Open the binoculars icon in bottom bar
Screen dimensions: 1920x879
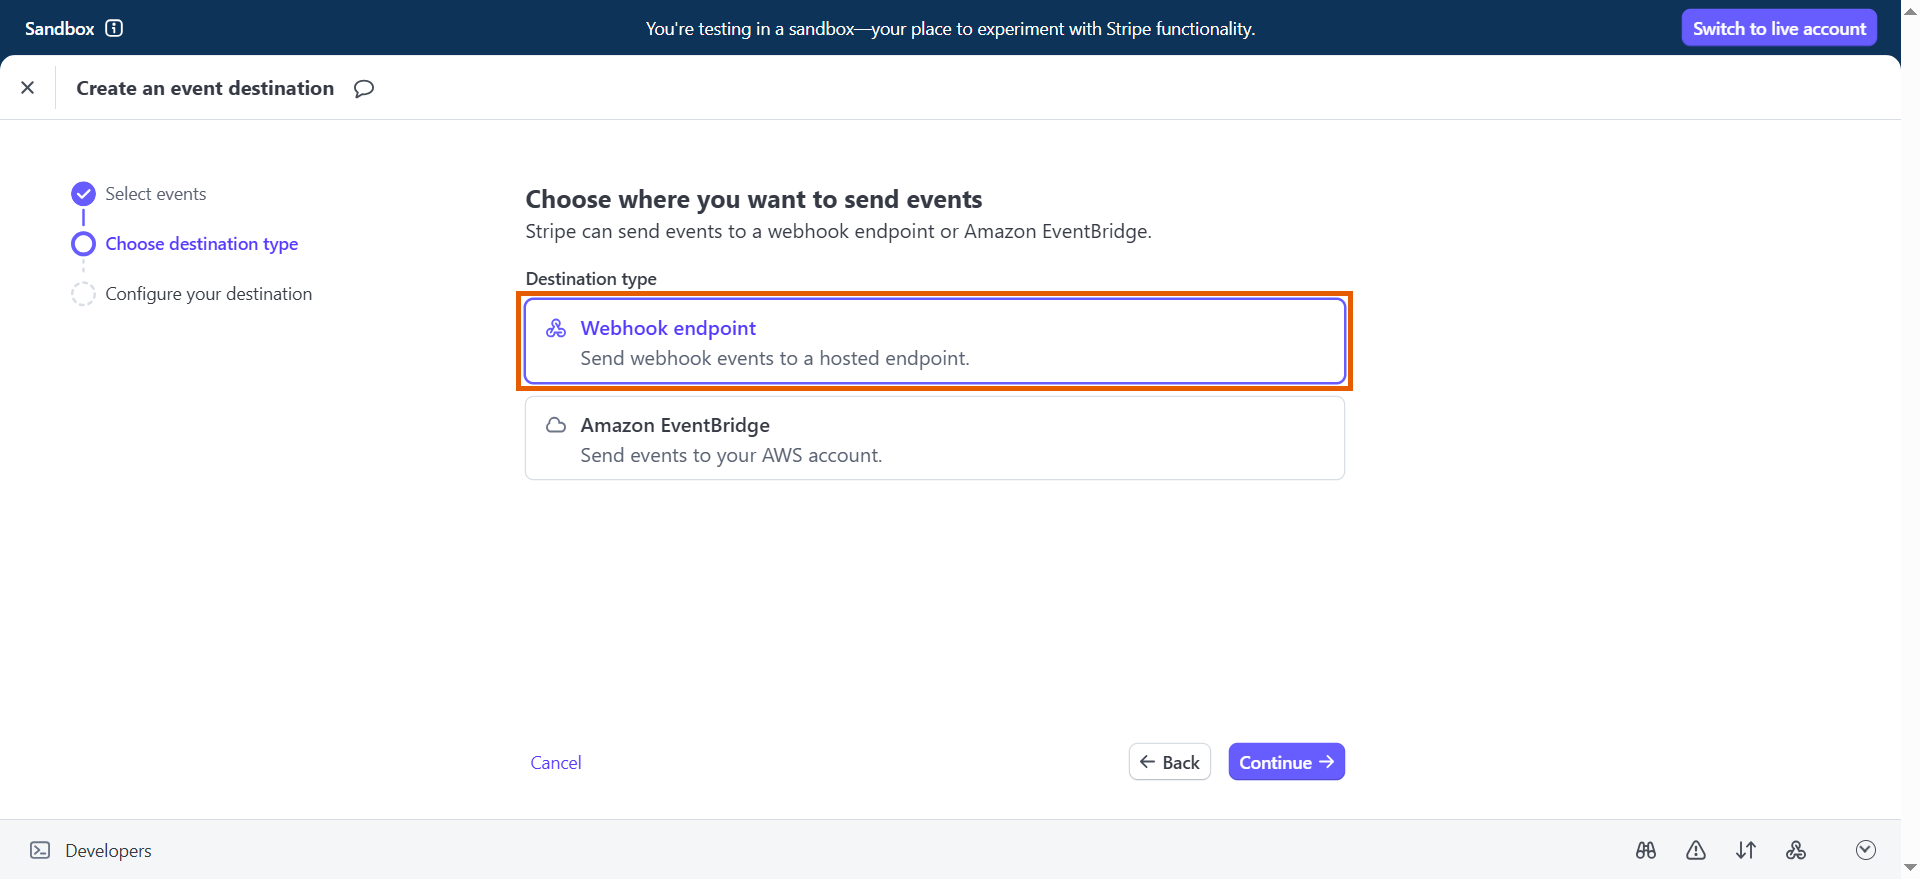click(1646, 850)
